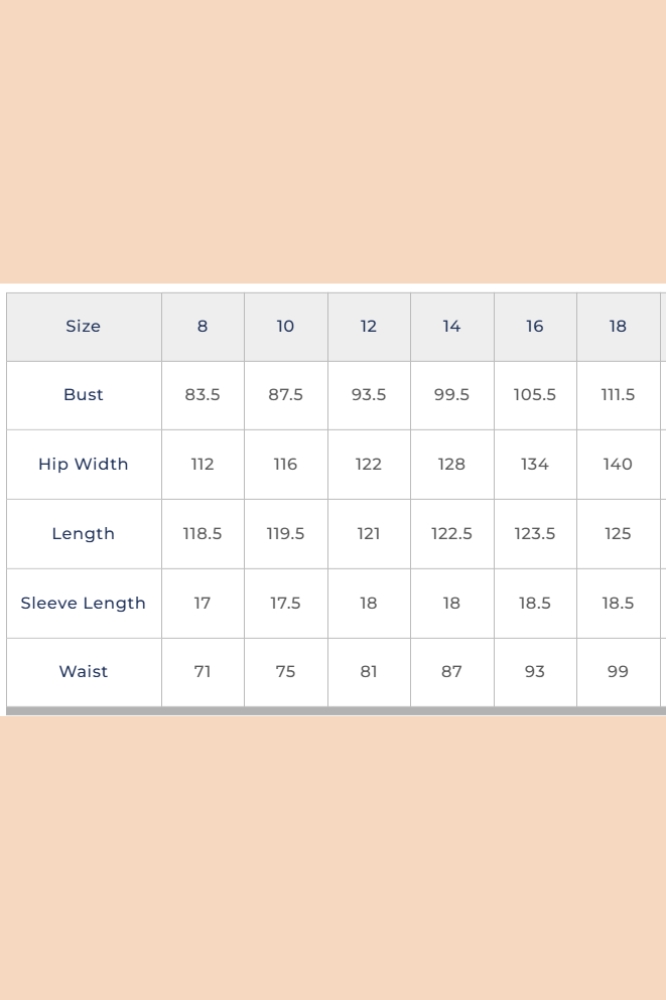666x1000 pixels.
Task: Click size 18 column header
Action: (x=618, y=326)
